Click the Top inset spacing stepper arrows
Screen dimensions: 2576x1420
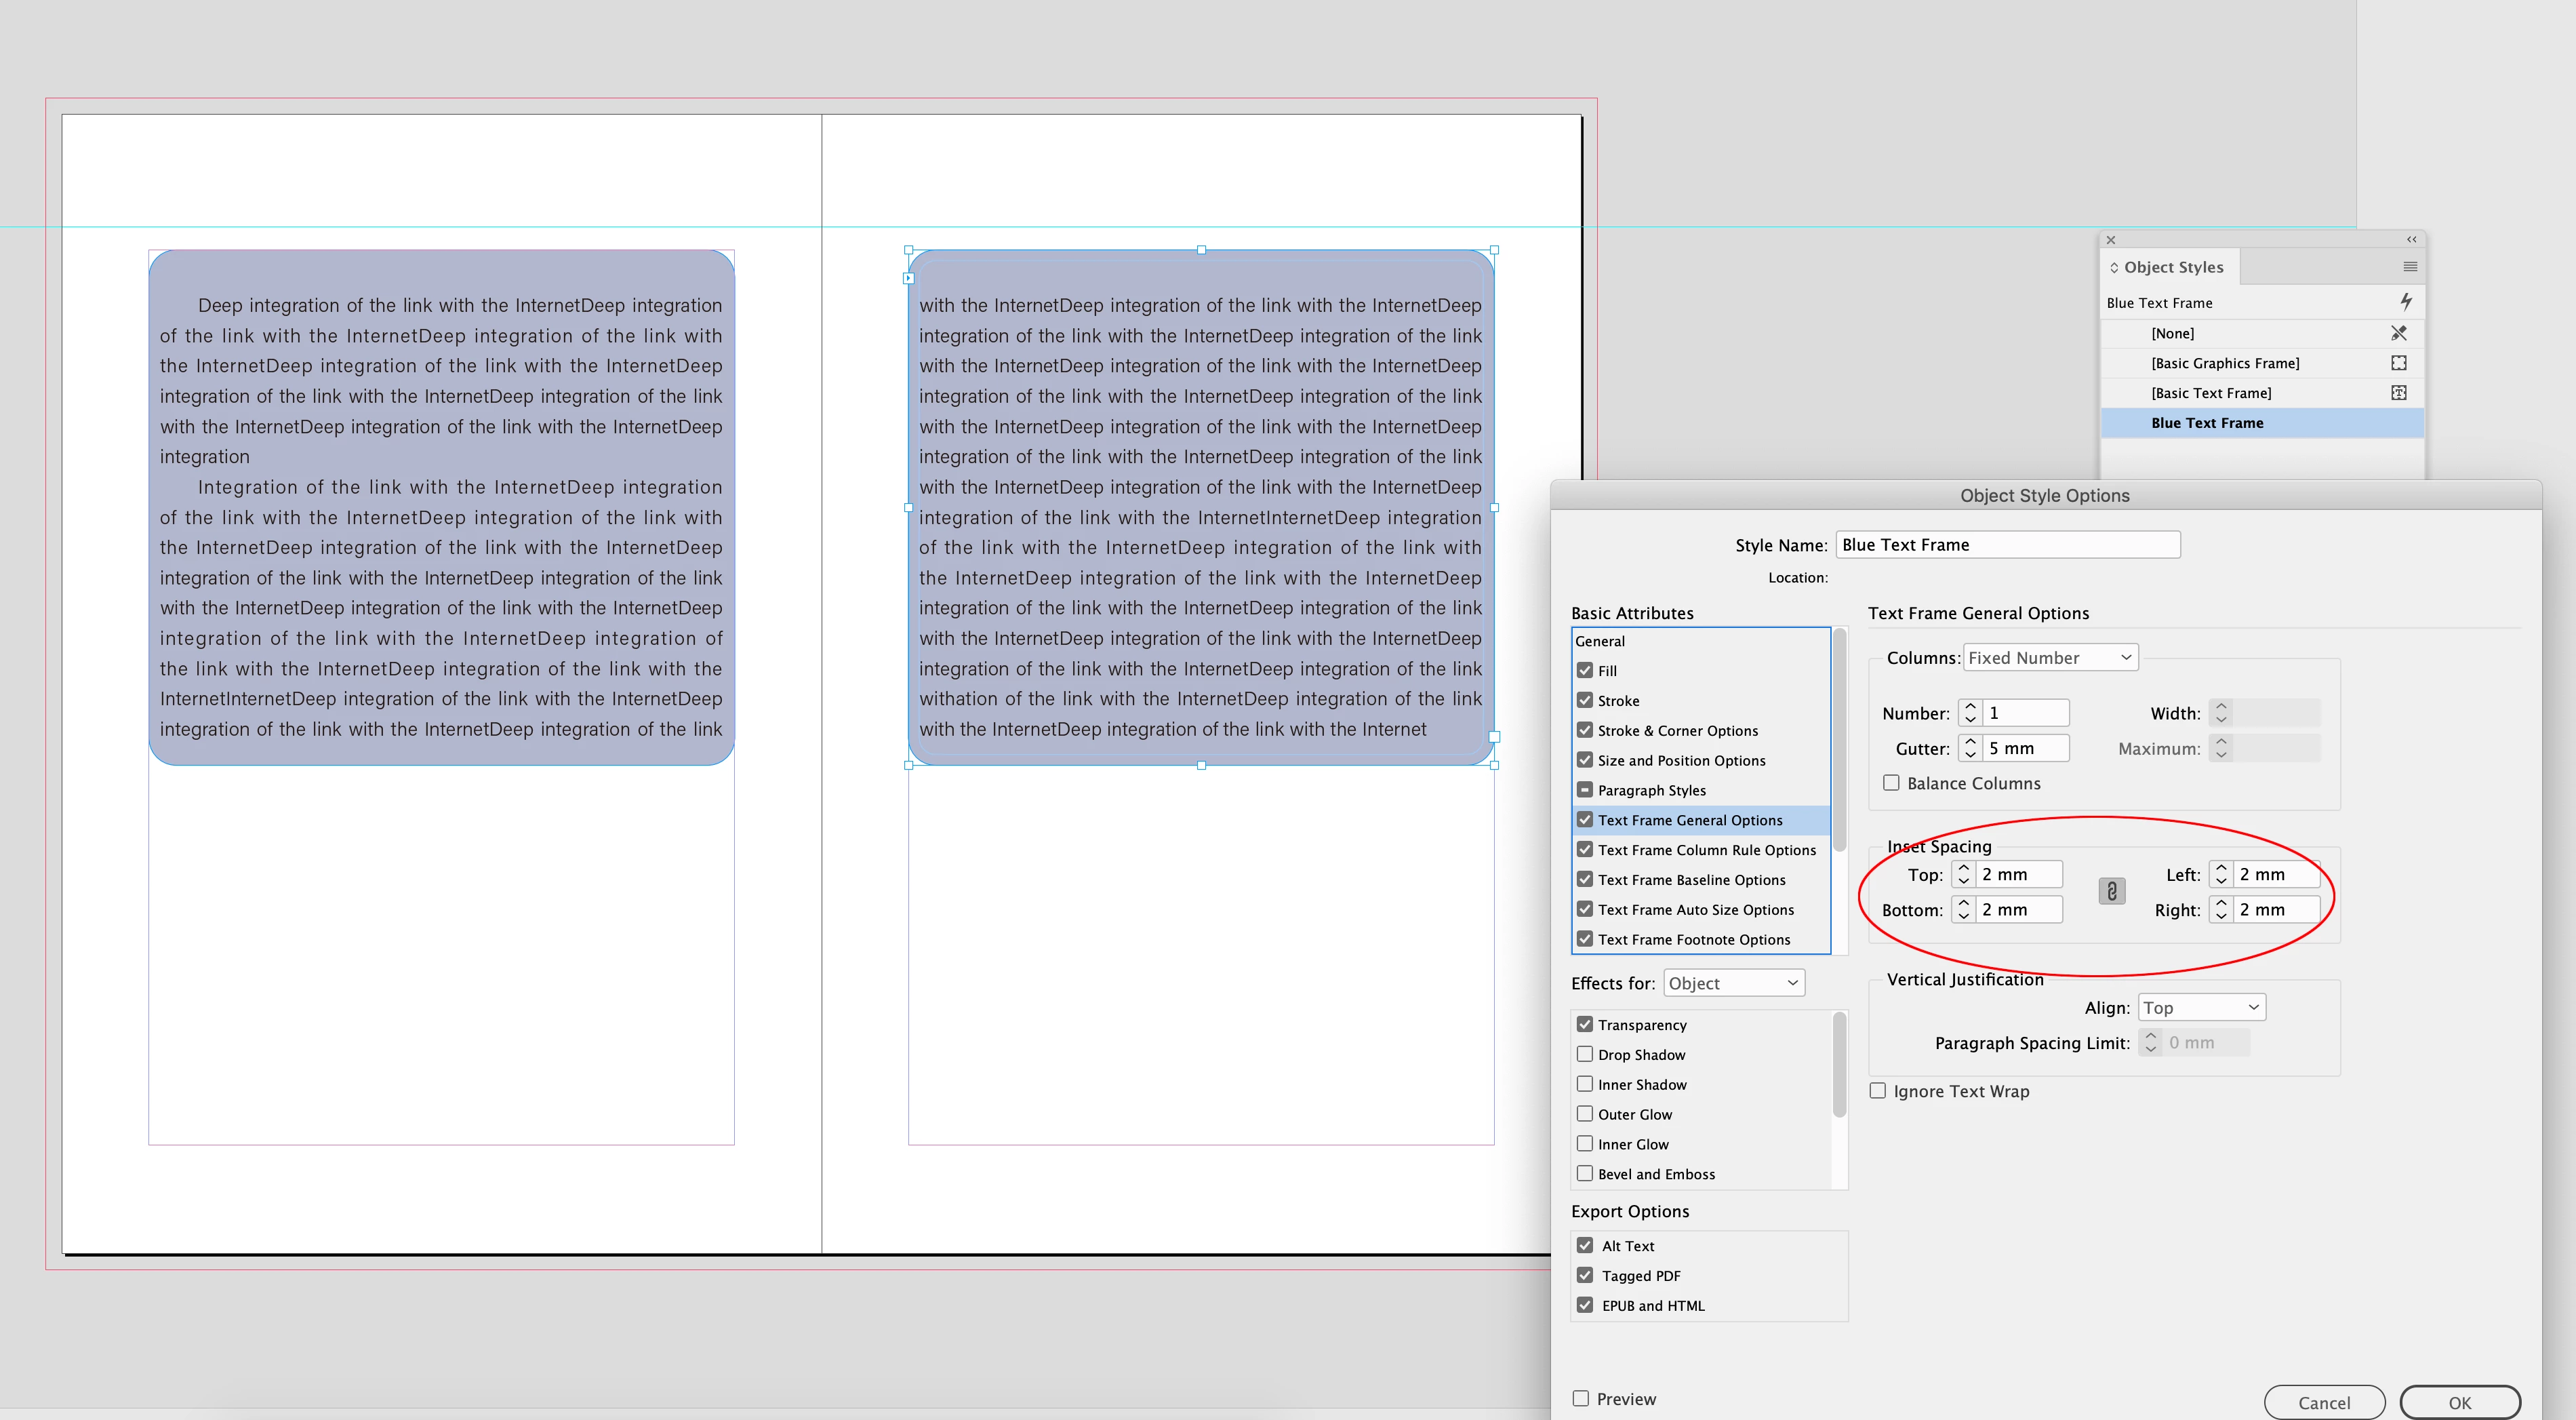tap(1963, 874)
